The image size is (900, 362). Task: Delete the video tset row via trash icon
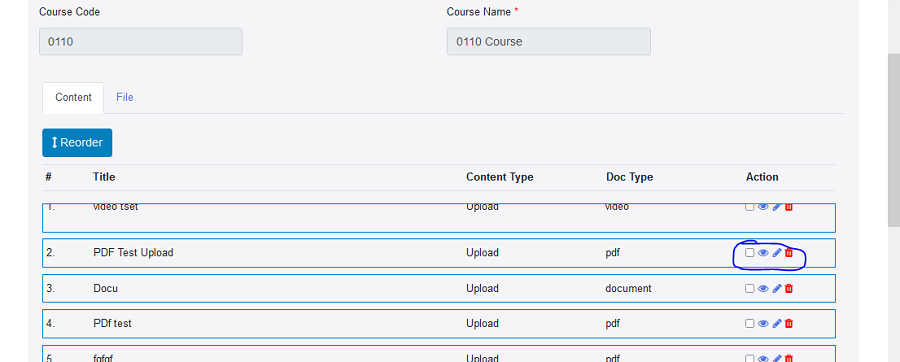point(789,207)
